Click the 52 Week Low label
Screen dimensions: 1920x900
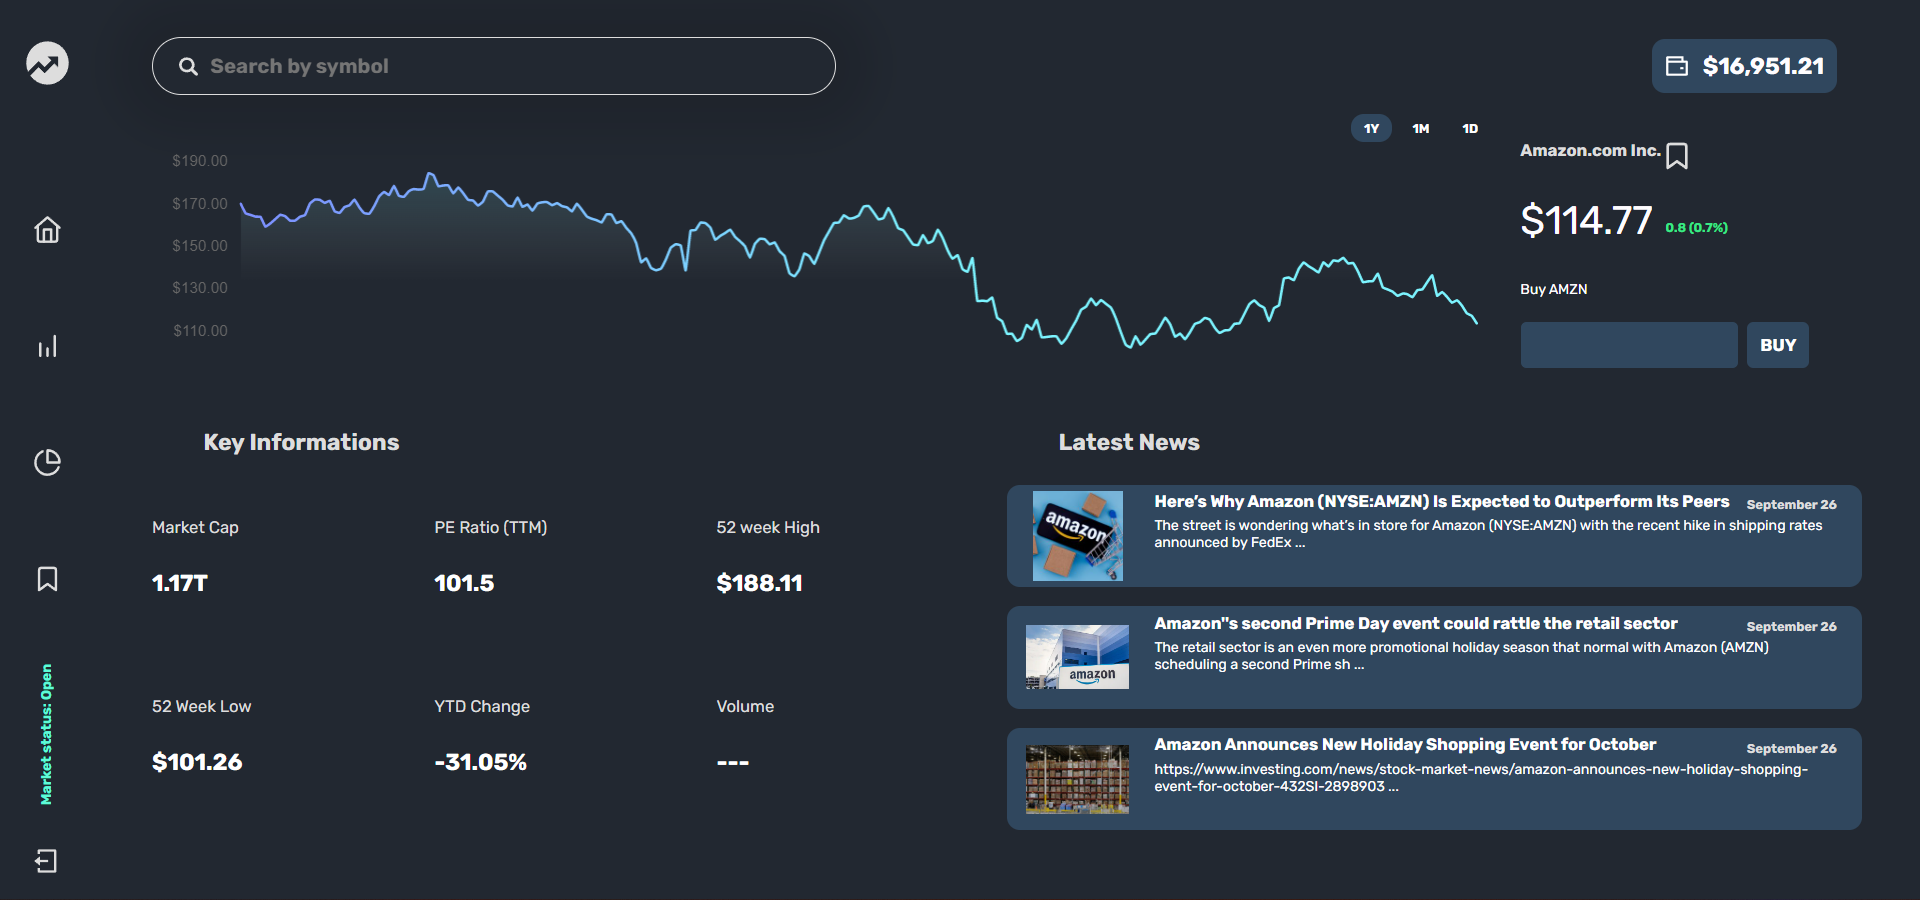201,707
